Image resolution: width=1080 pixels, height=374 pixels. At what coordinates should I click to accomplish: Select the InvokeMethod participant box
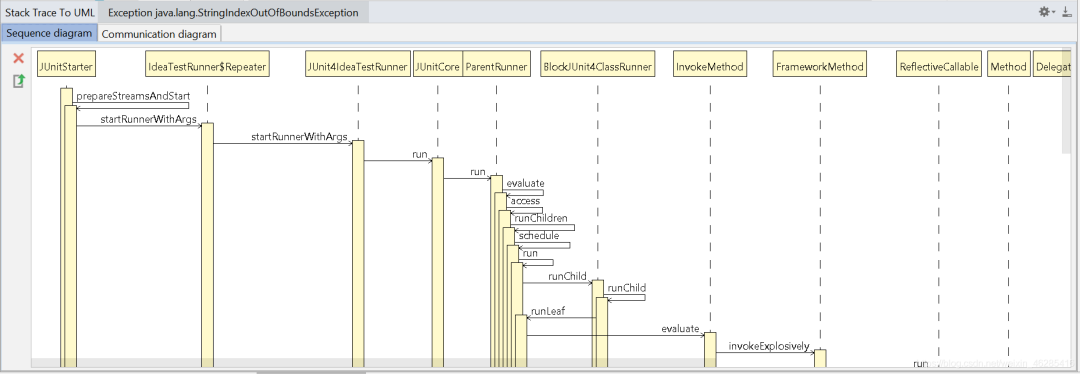(x=709, y=67)
